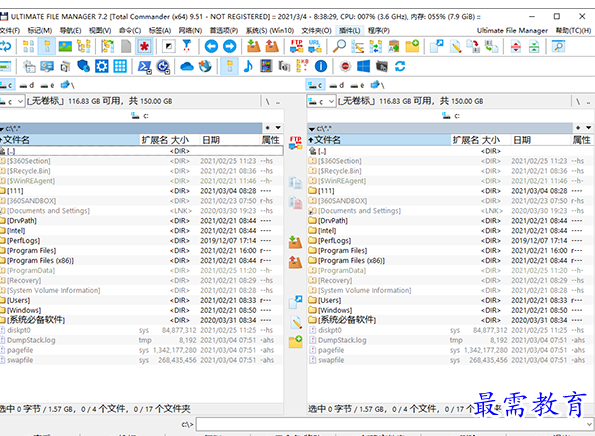This screenshot has height=436, width=595.
Task: Open the OneDrive cloud icon
Action: (x=187, y=66)
